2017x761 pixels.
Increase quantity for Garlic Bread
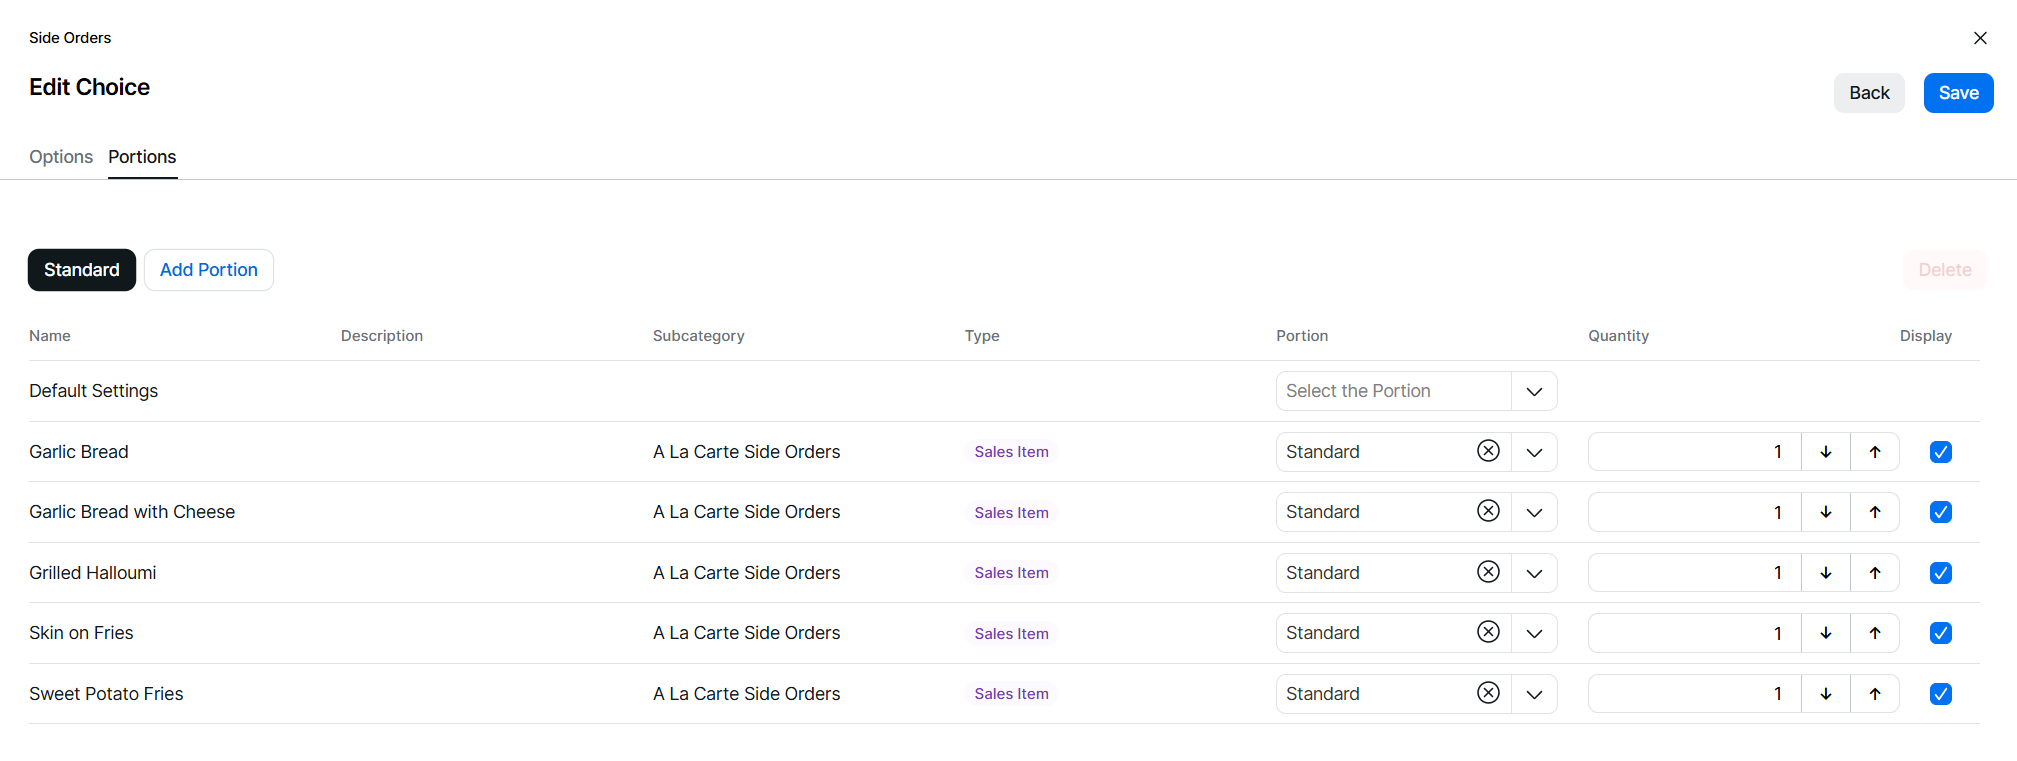[x=1874, y=452]
